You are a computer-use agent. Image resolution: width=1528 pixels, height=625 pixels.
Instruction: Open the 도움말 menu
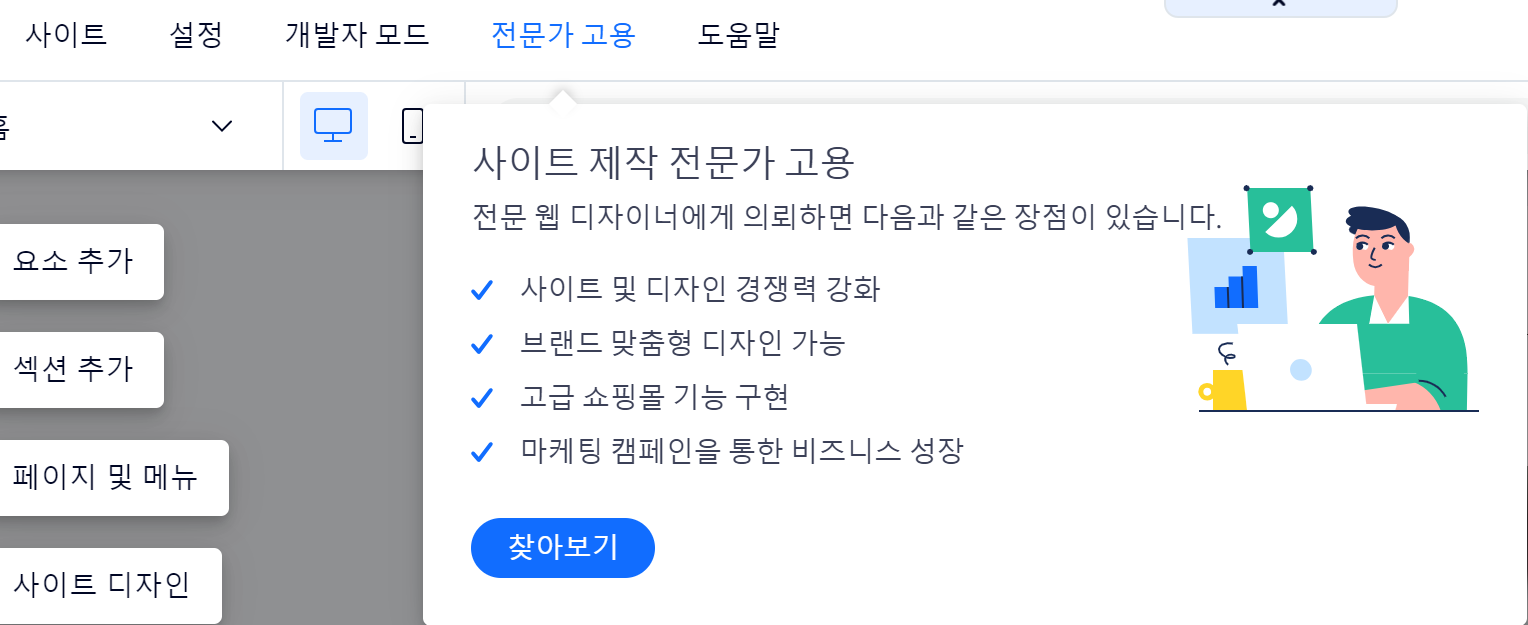(738, 36)
